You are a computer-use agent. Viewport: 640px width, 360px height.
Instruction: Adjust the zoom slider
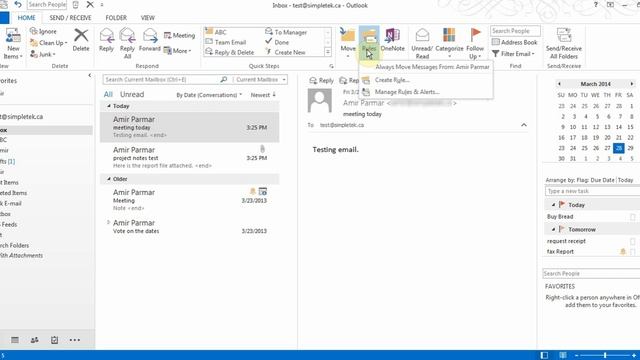pyautogui.click(x=605, y=355)
